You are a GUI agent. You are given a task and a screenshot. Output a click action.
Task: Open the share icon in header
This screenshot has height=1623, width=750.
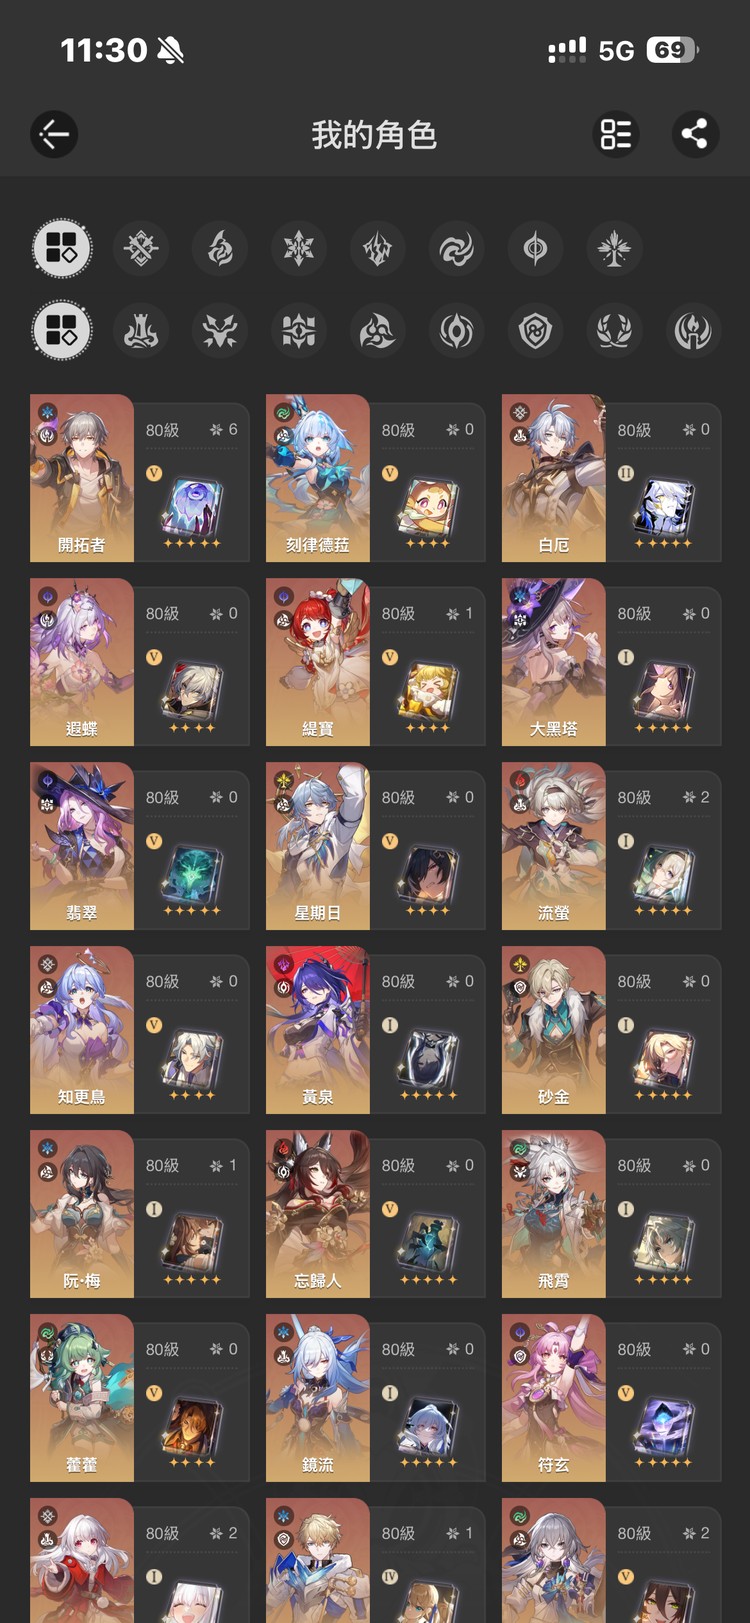pyautogui.click(x=695, y=134)
